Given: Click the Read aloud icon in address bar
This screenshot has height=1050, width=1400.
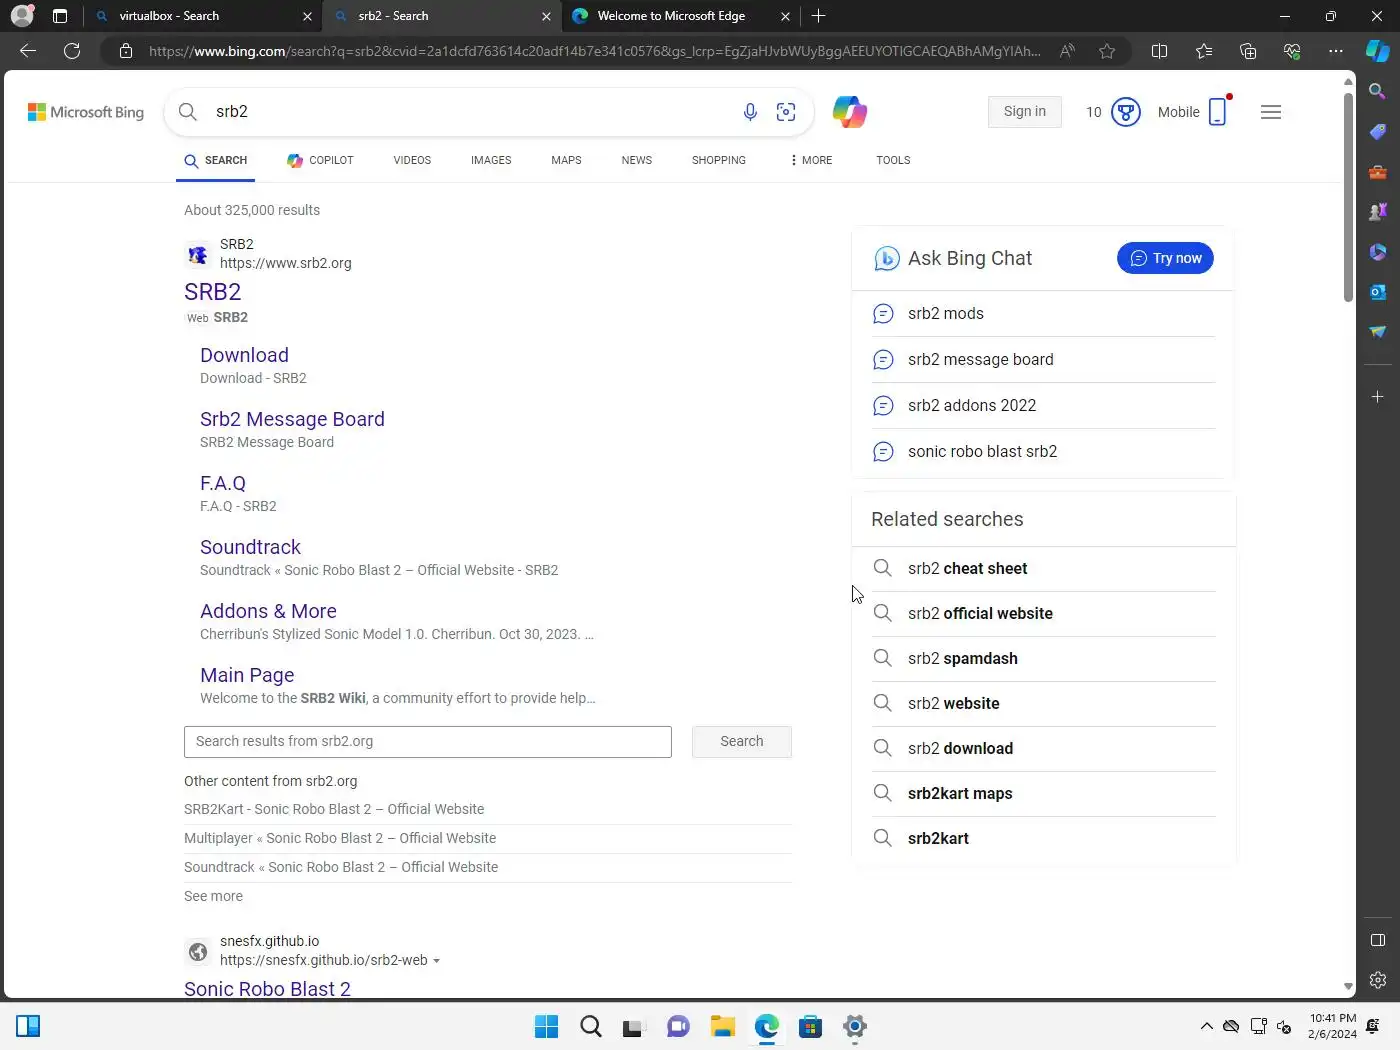Looking at the screenshot, I should (1067, 51).
